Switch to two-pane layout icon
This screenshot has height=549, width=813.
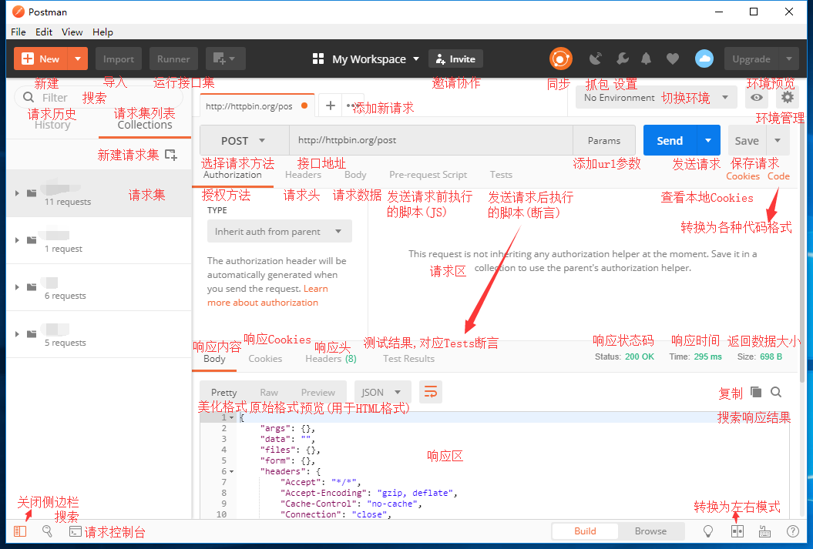(737, 531)
